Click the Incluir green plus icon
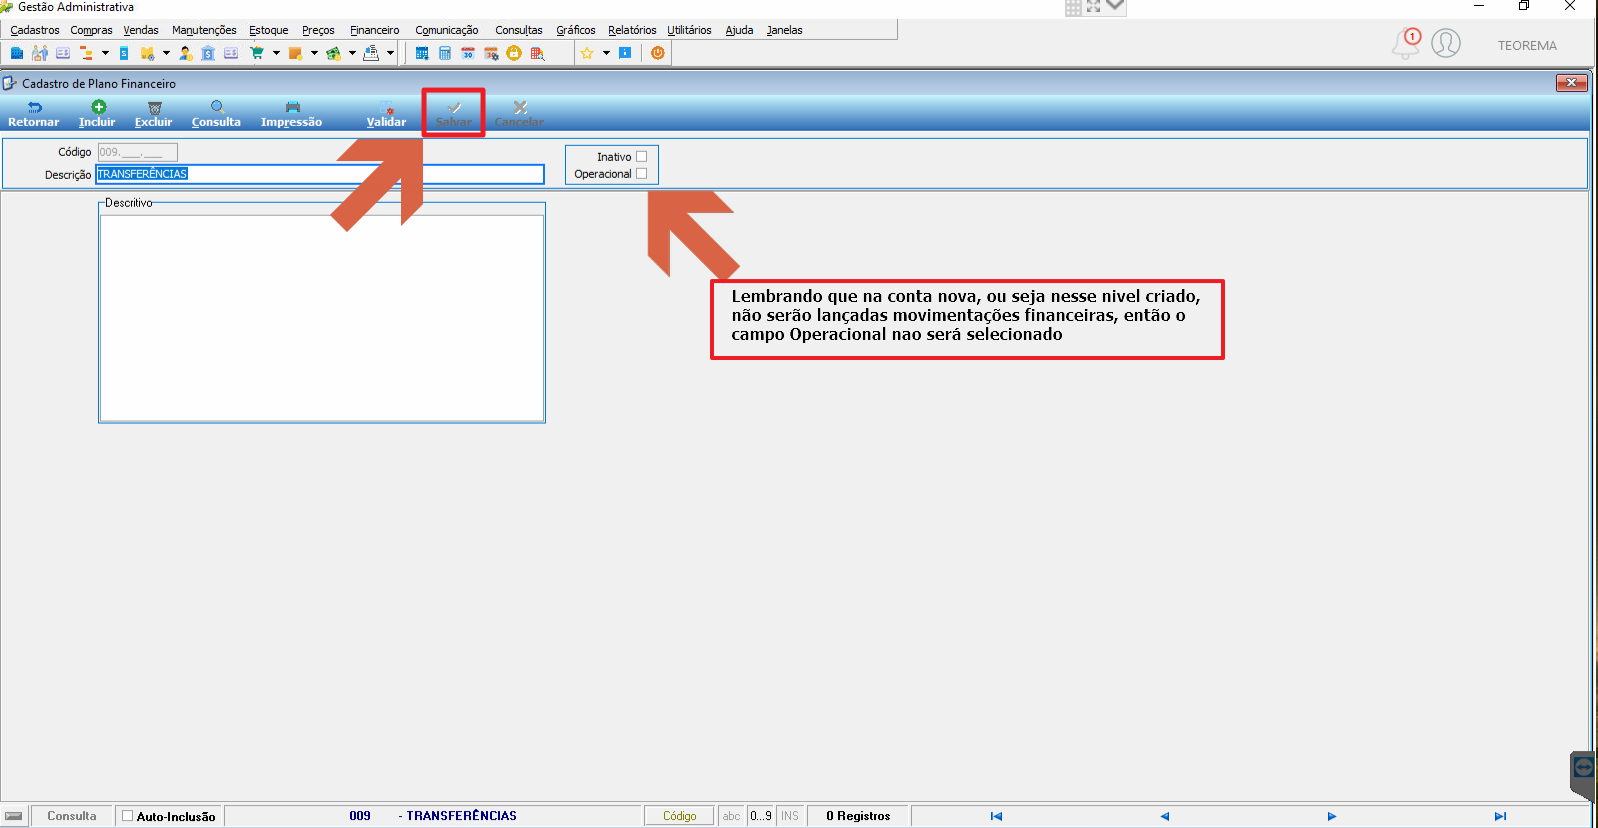 click(98, 107)
